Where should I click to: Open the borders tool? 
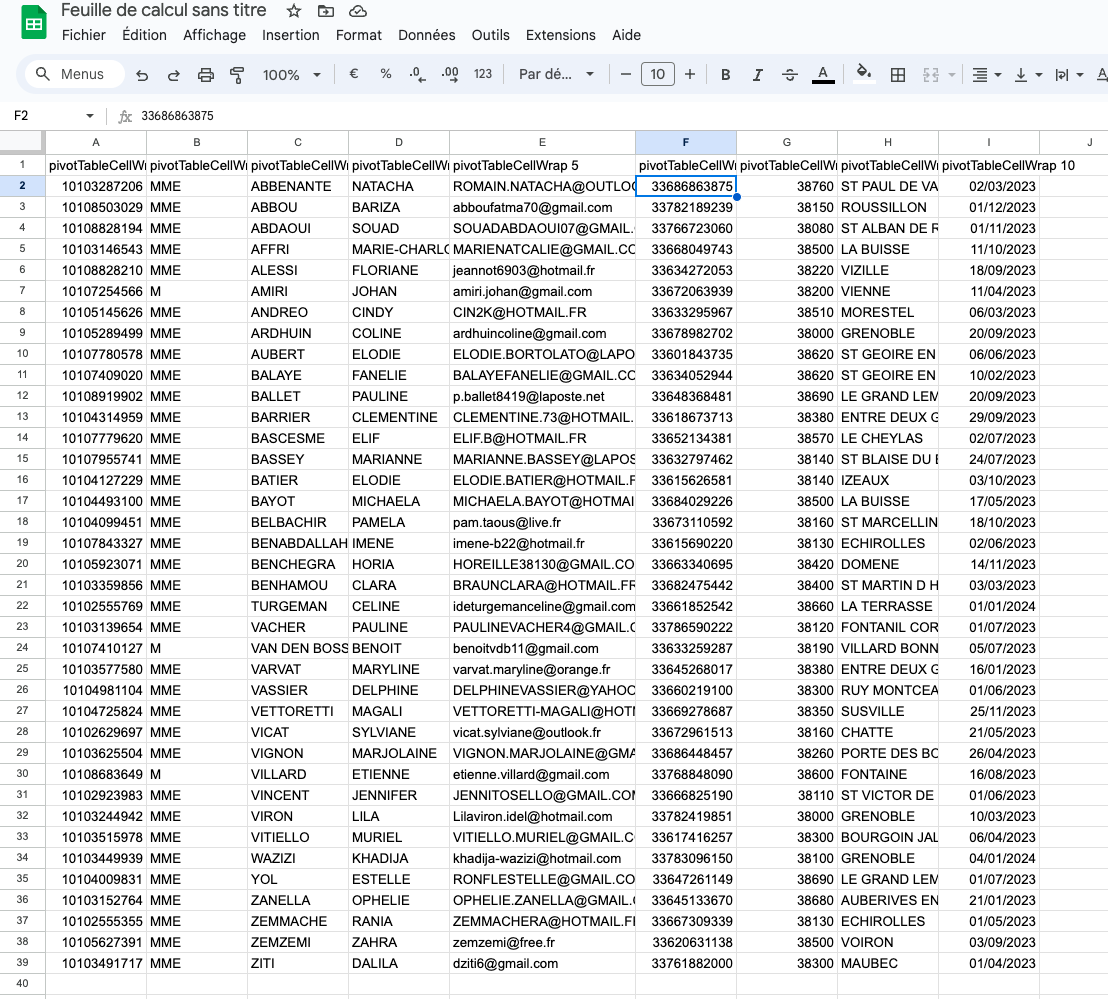898,75
